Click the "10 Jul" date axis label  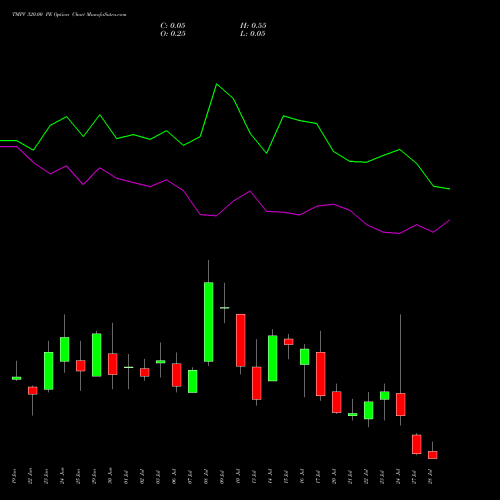tap(238, 477)
